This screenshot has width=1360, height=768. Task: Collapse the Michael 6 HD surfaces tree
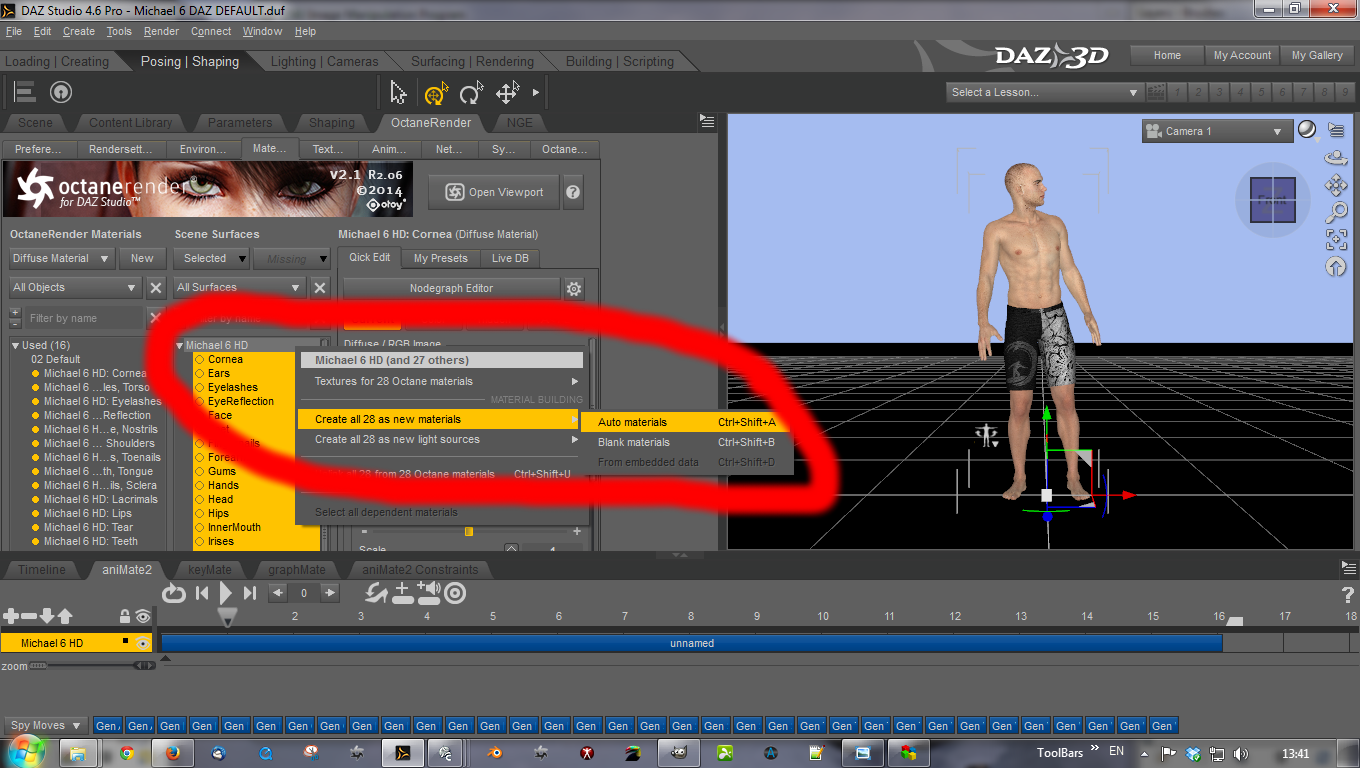point(180,346)
